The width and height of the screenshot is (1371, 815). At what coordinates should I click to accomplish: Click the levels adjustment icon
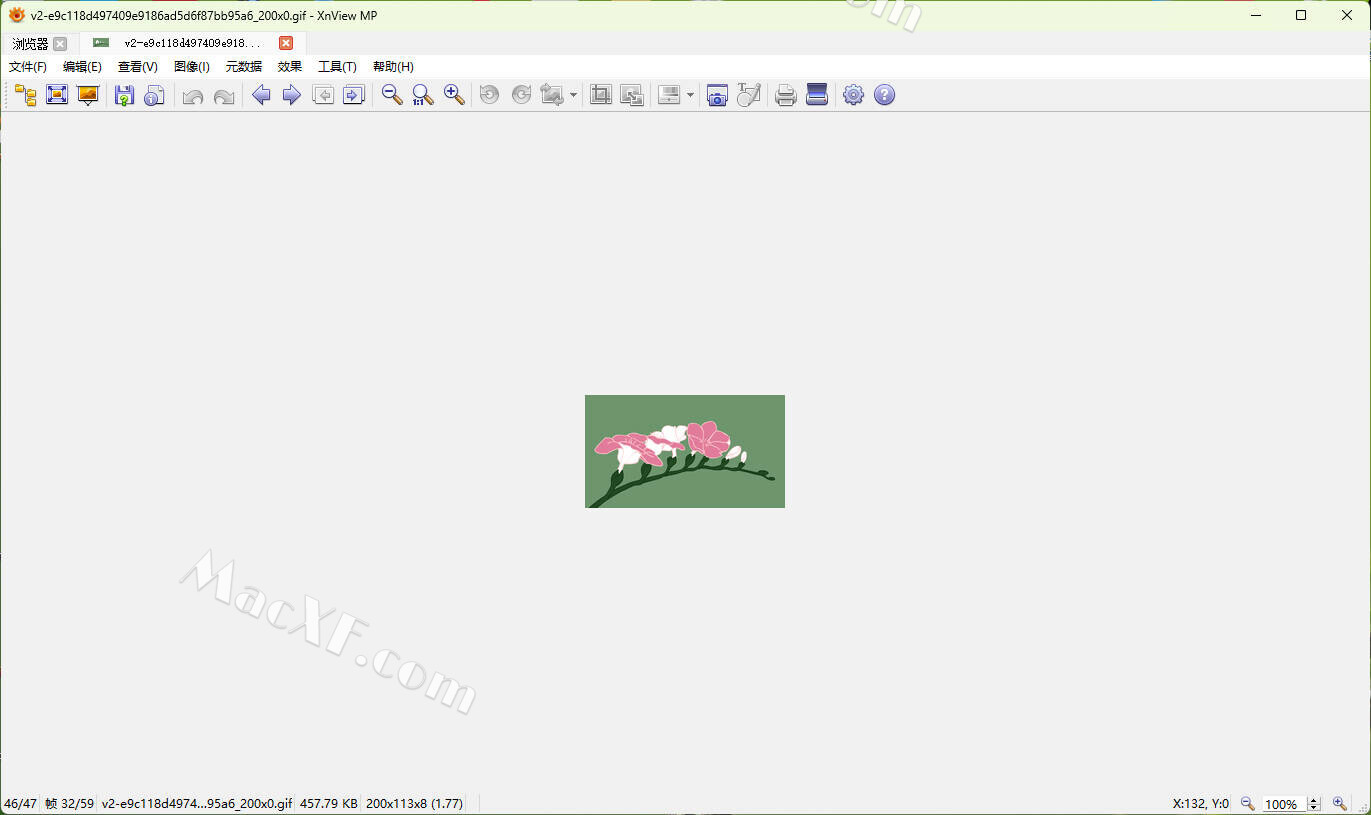point(670,95)
